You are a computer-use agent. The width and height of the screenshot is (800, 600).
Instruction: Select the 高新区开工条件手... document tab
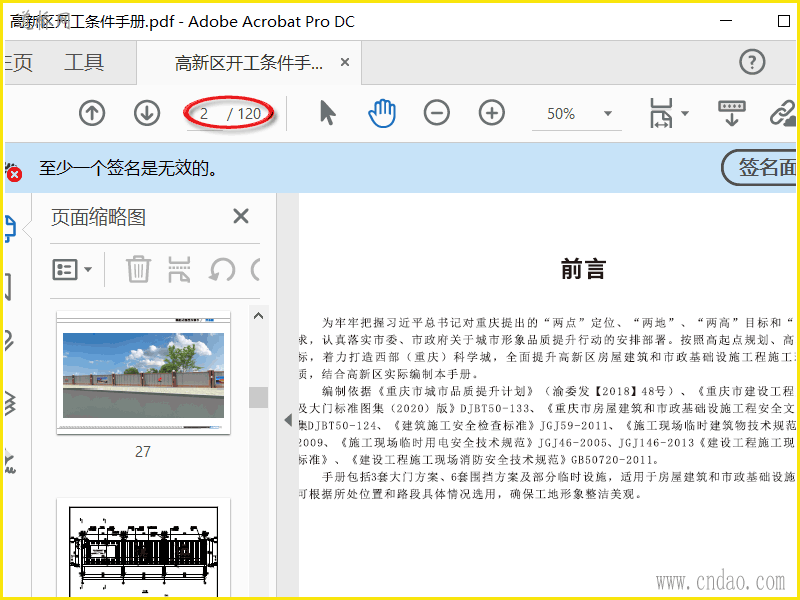point(248,63)
